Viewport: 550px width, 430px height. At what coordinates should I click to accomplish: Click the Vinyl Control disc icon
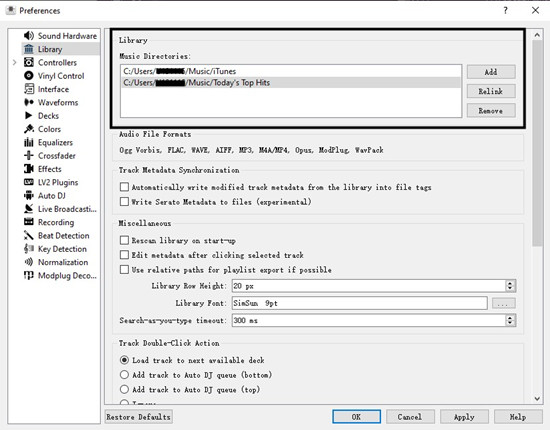29,76
